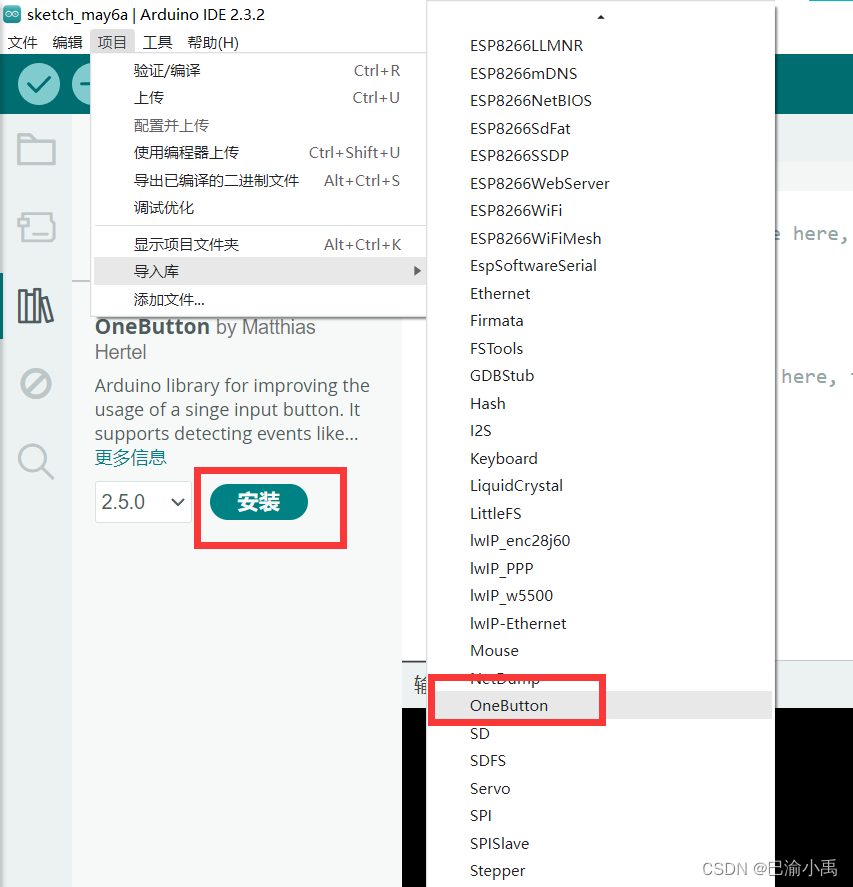
Task: Click the Verify checkmark toolbar button
Action: pyautogui.click(x=38, y=84)
